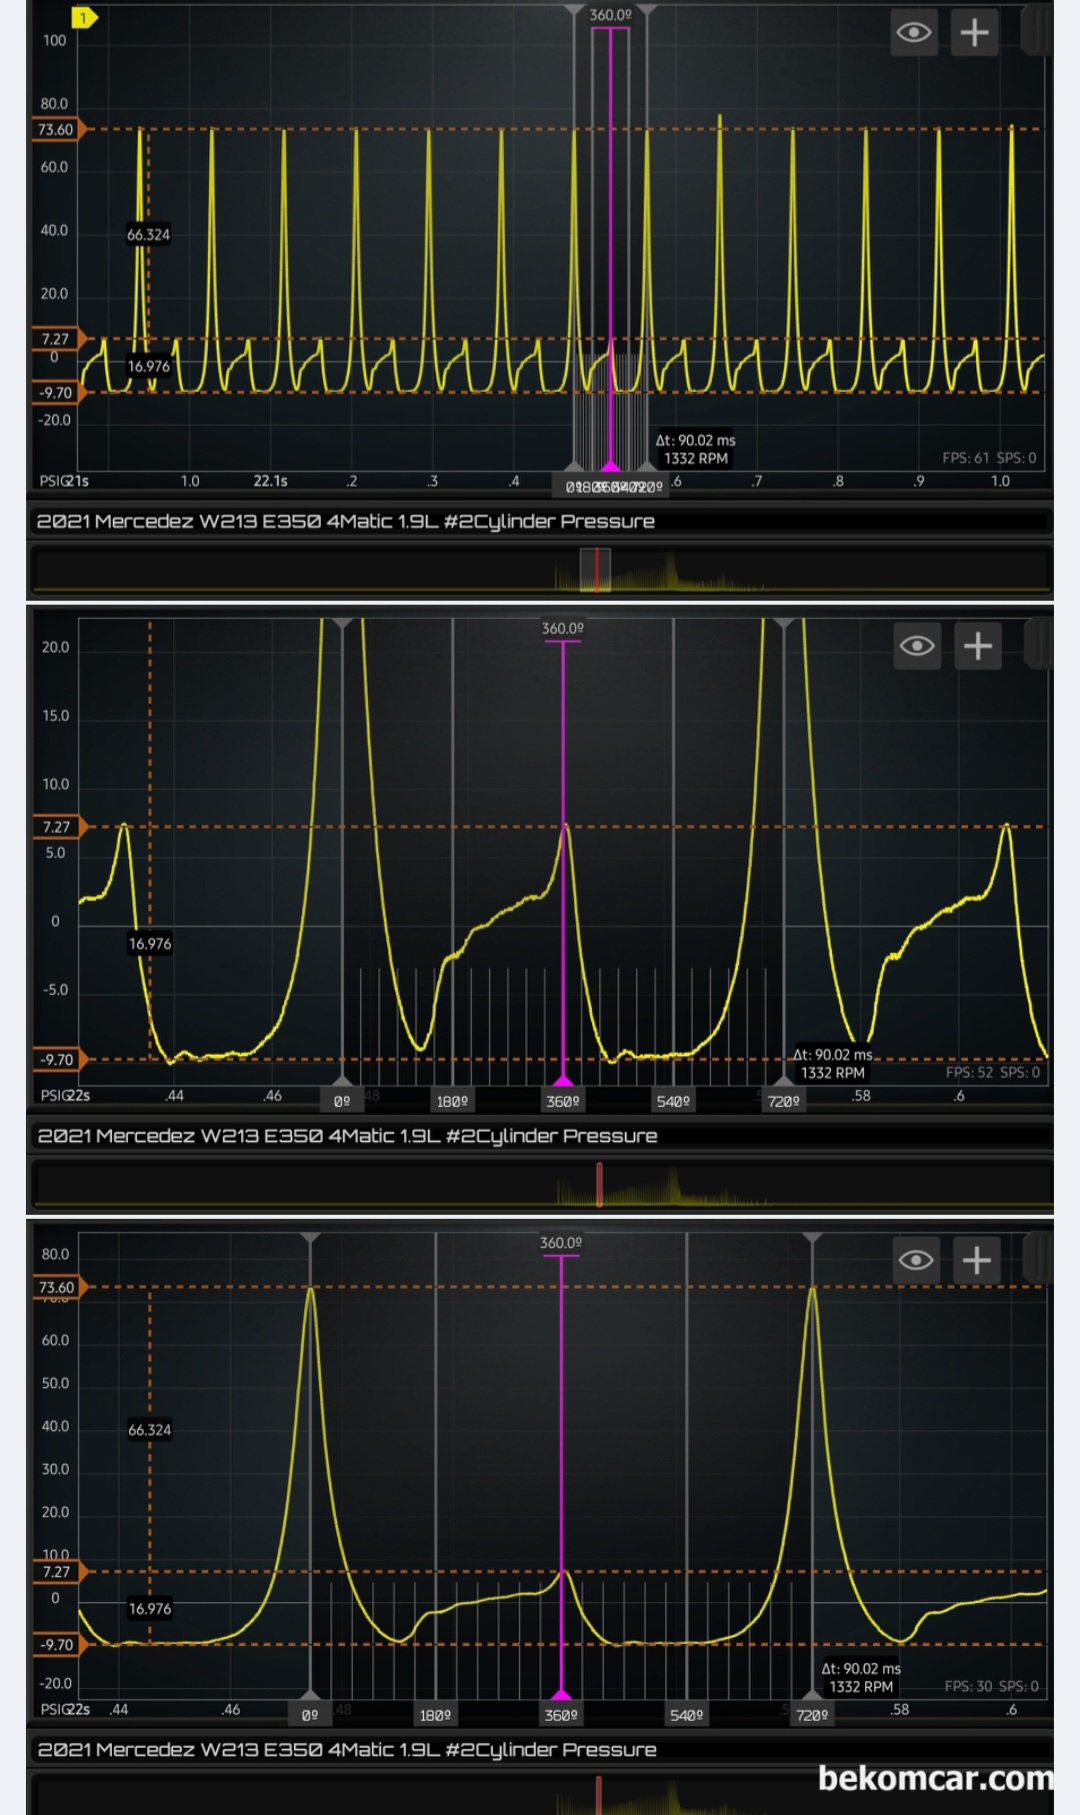
Task: Click the middle graph's overview strip red marker
Action: [x=599, y=1184]
